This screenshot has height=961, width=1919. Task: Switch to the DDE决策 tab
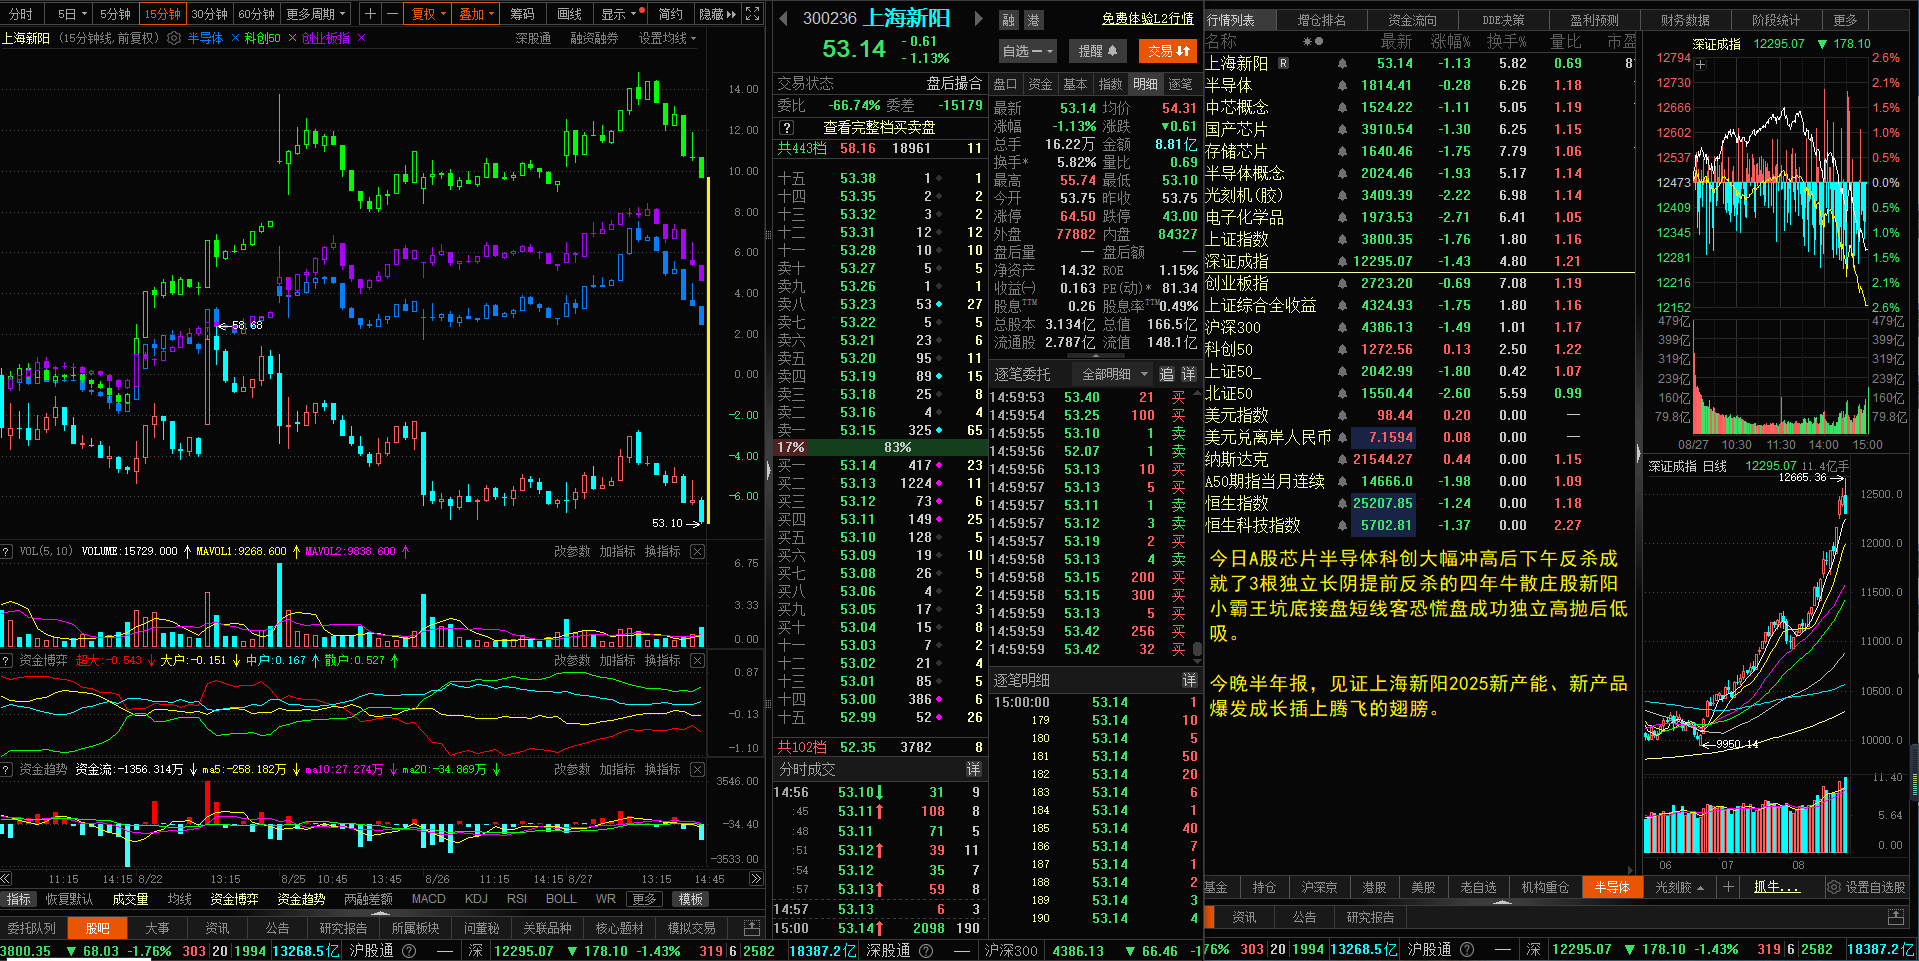(1503, 20)
